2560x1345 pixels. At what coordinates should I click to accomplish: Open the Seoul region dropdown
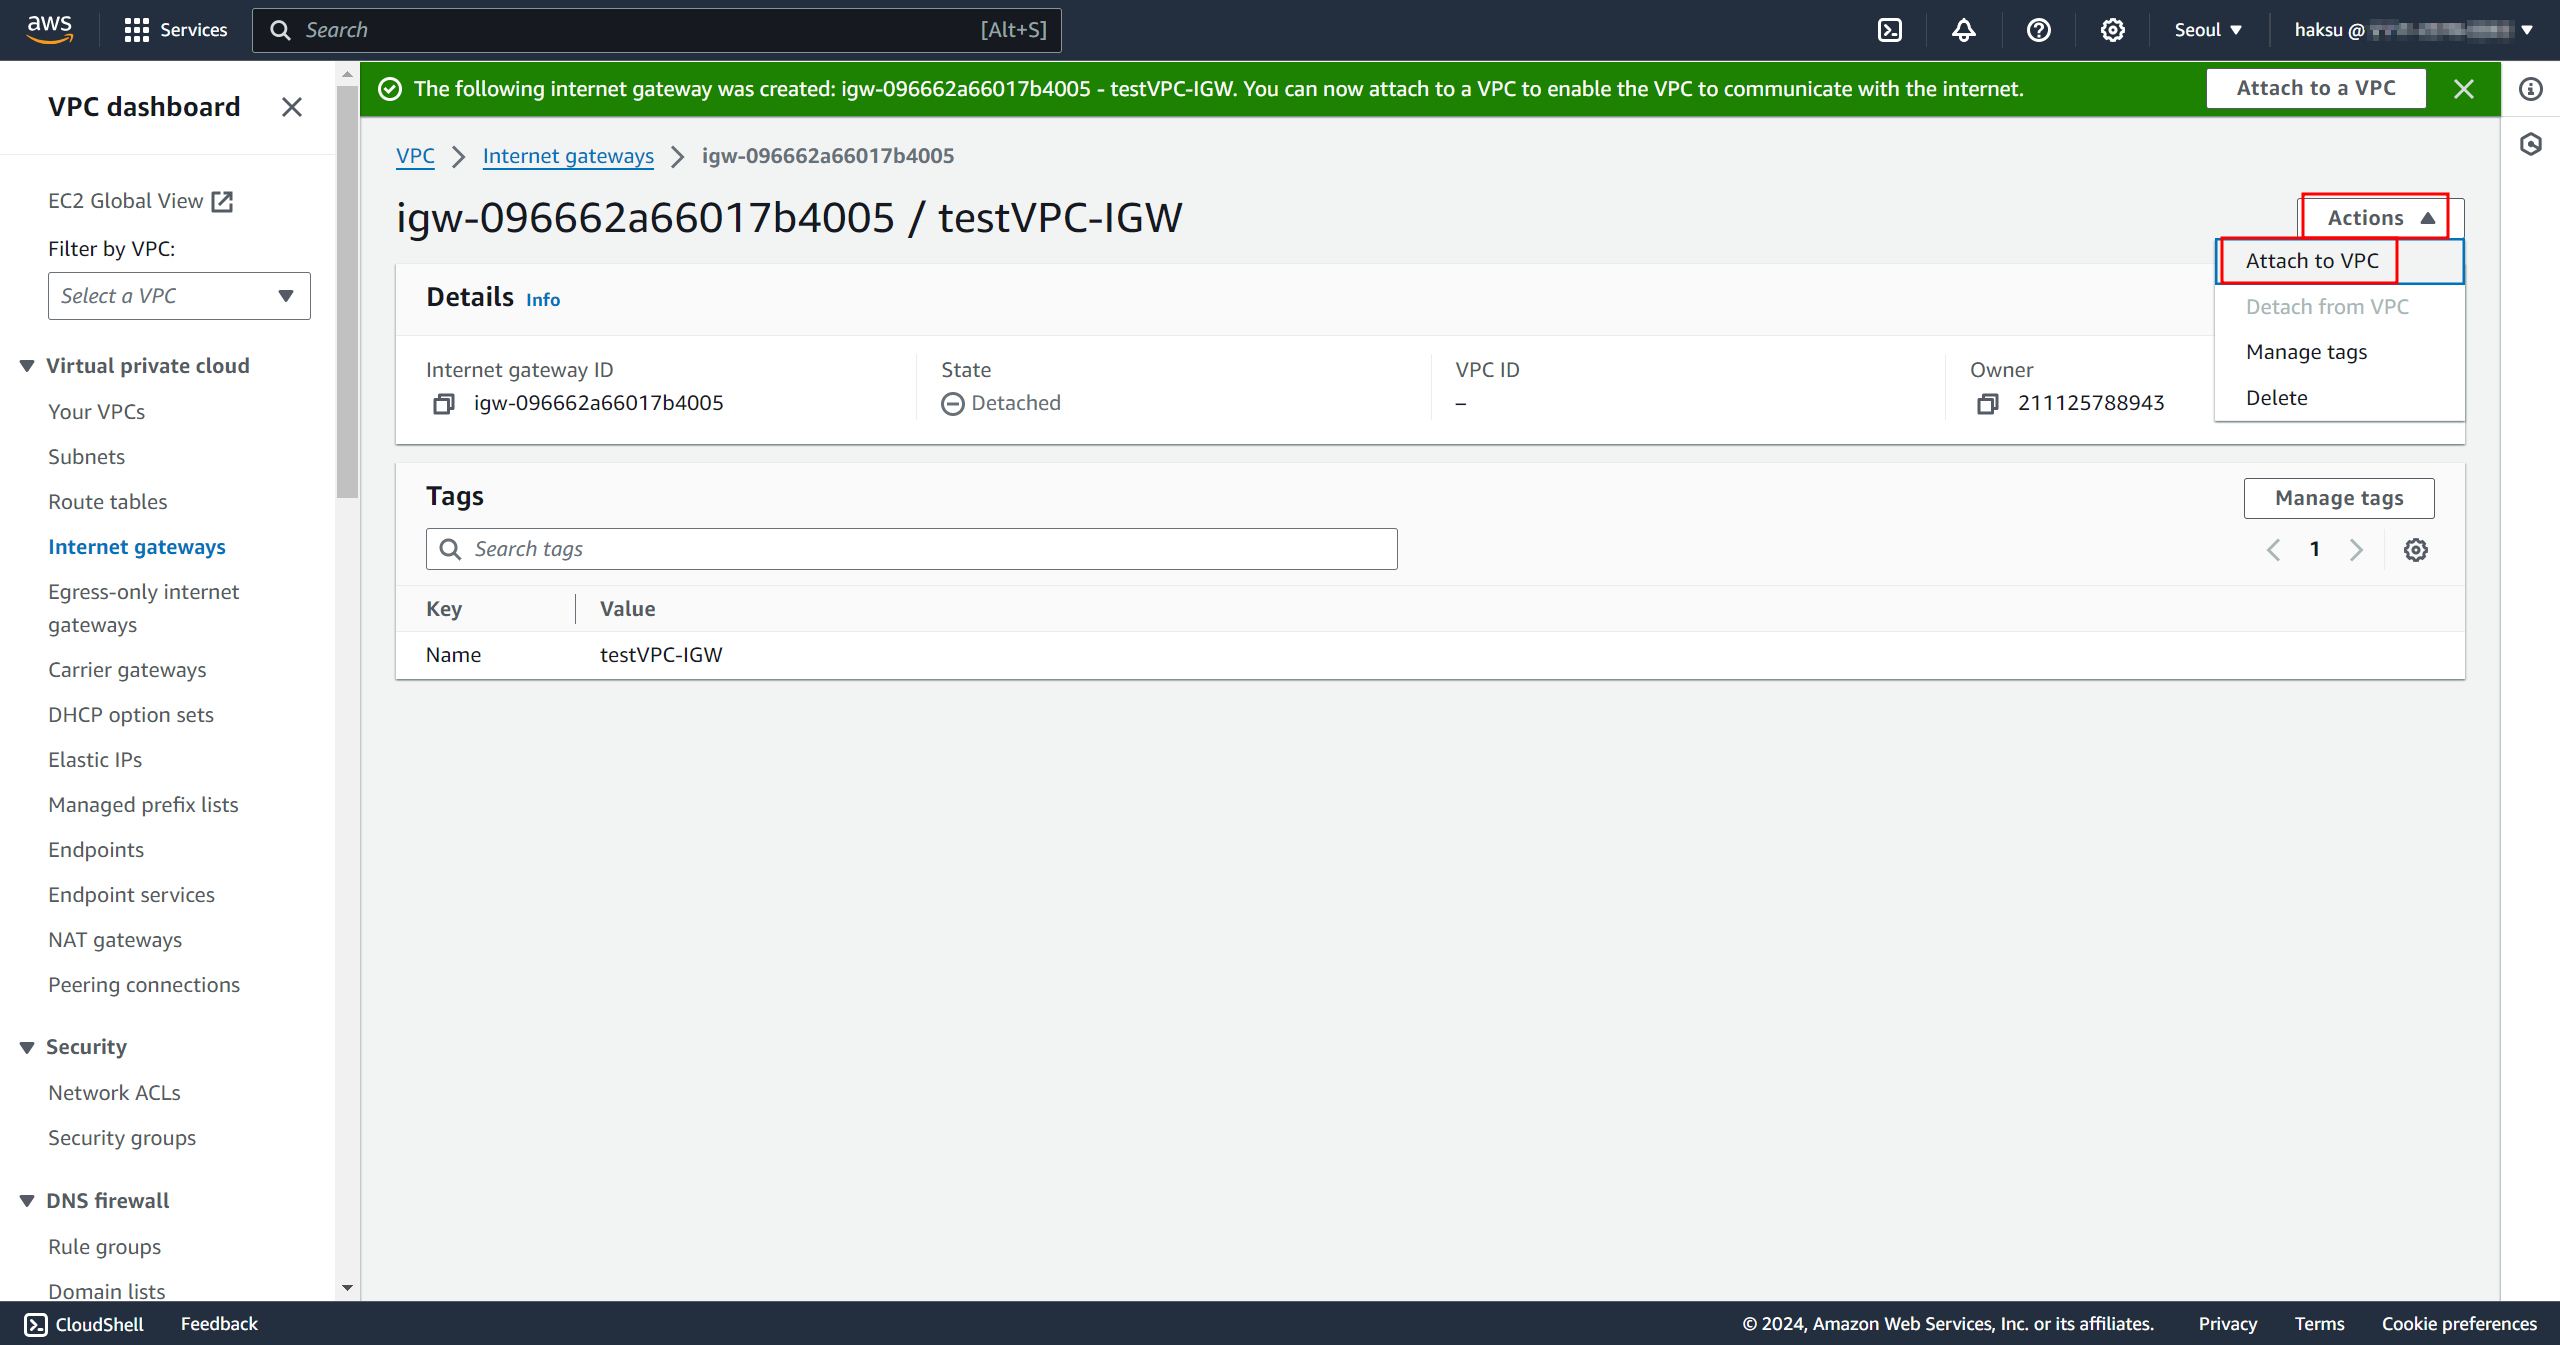[2207, 30]
